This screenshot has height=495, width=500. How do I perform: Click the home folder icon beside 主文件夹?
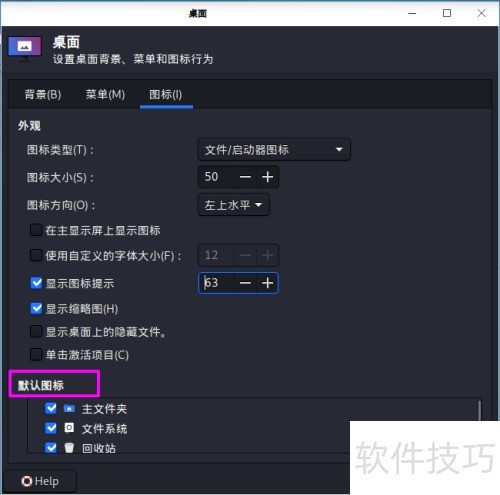click(69, 409)
